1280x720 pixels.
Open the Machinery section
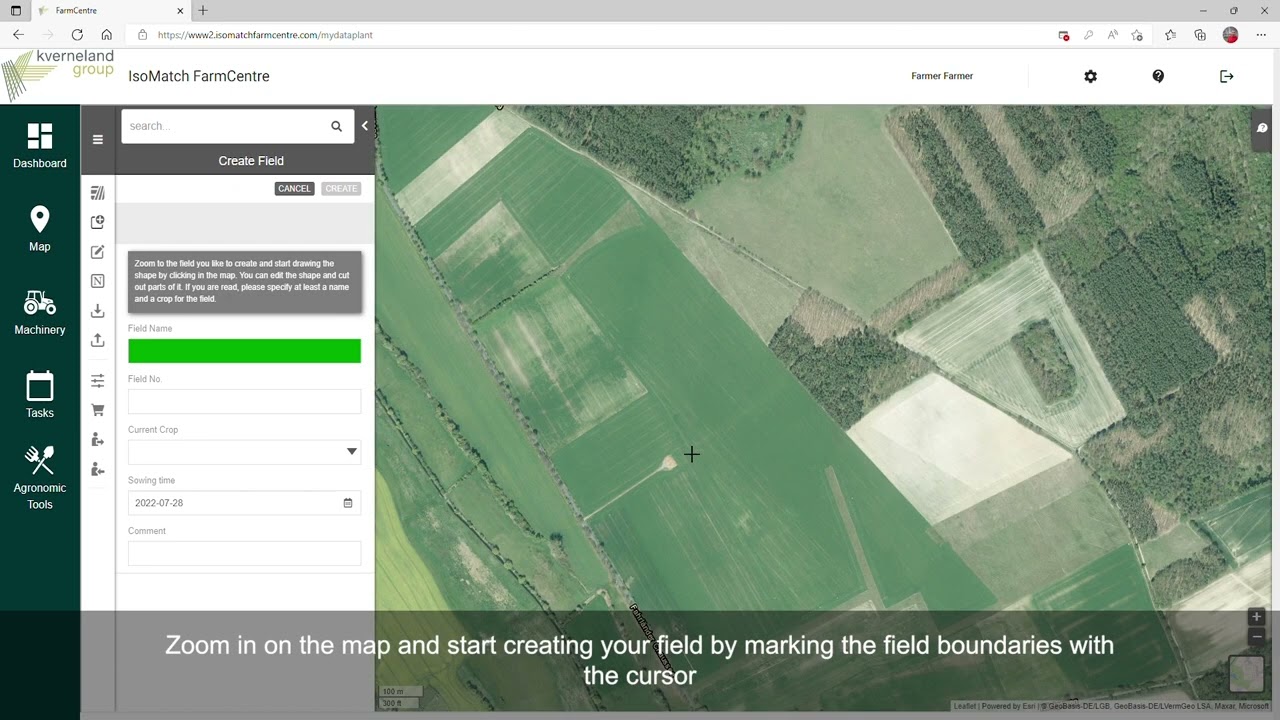coord(40,312)
